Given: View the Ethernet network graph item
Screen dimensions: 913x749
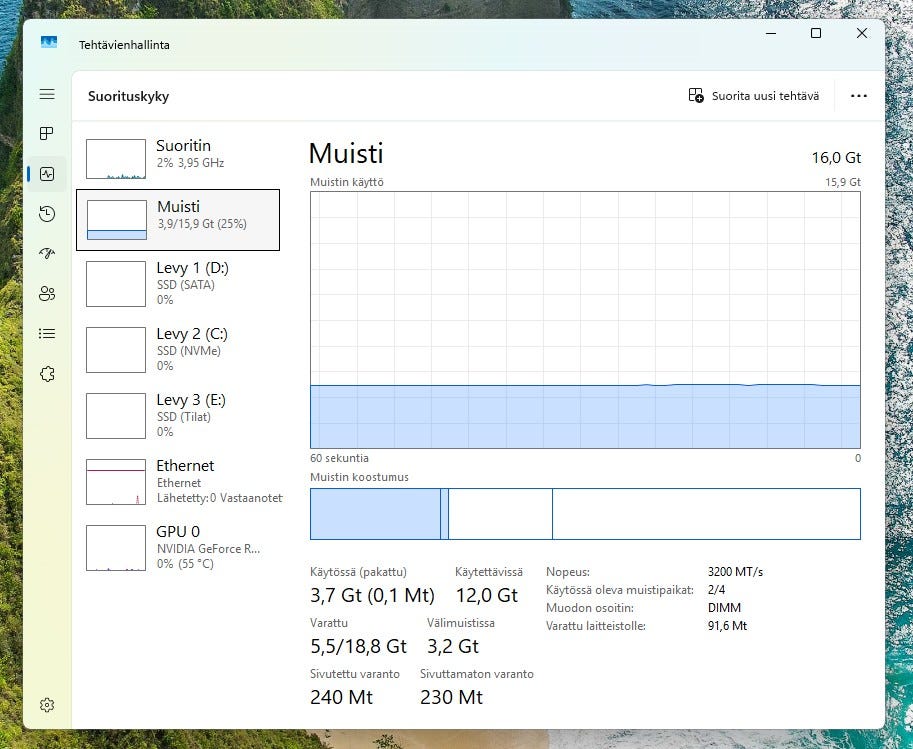Looking at the screenshot, I should pos(178,481).
